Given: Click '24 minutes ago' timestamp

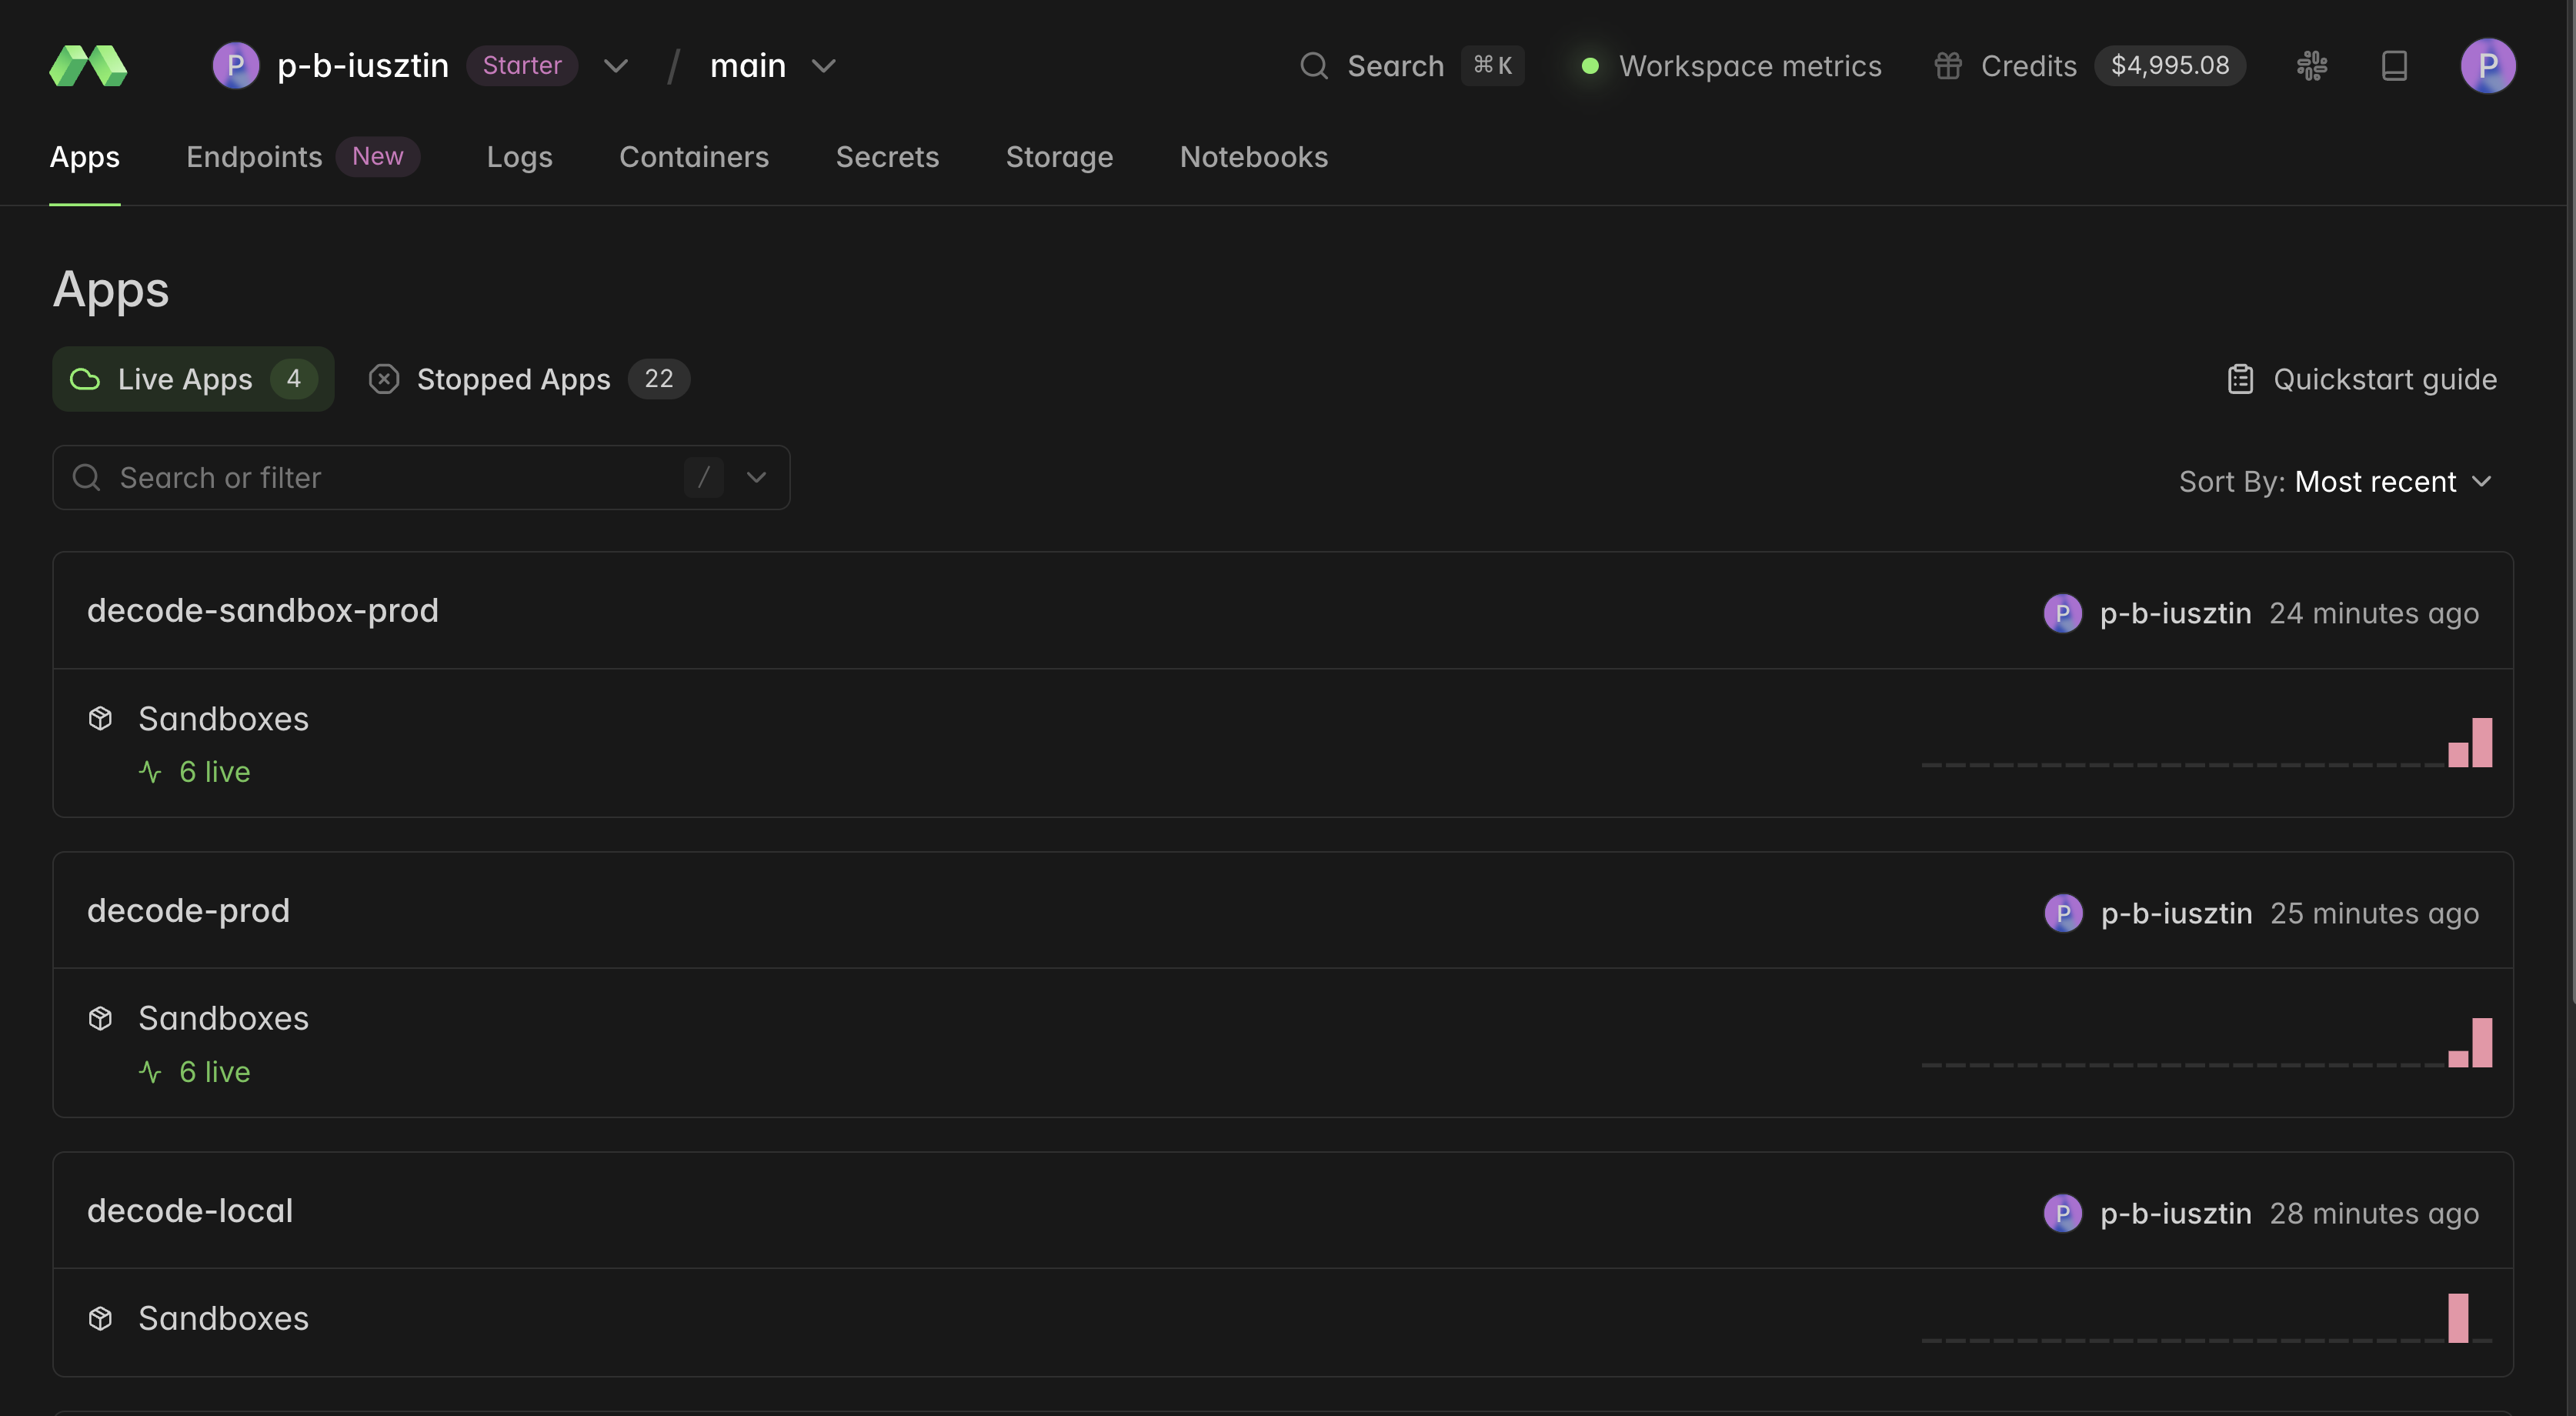Looking at the screenshot, I should (x=2374, y=613).
